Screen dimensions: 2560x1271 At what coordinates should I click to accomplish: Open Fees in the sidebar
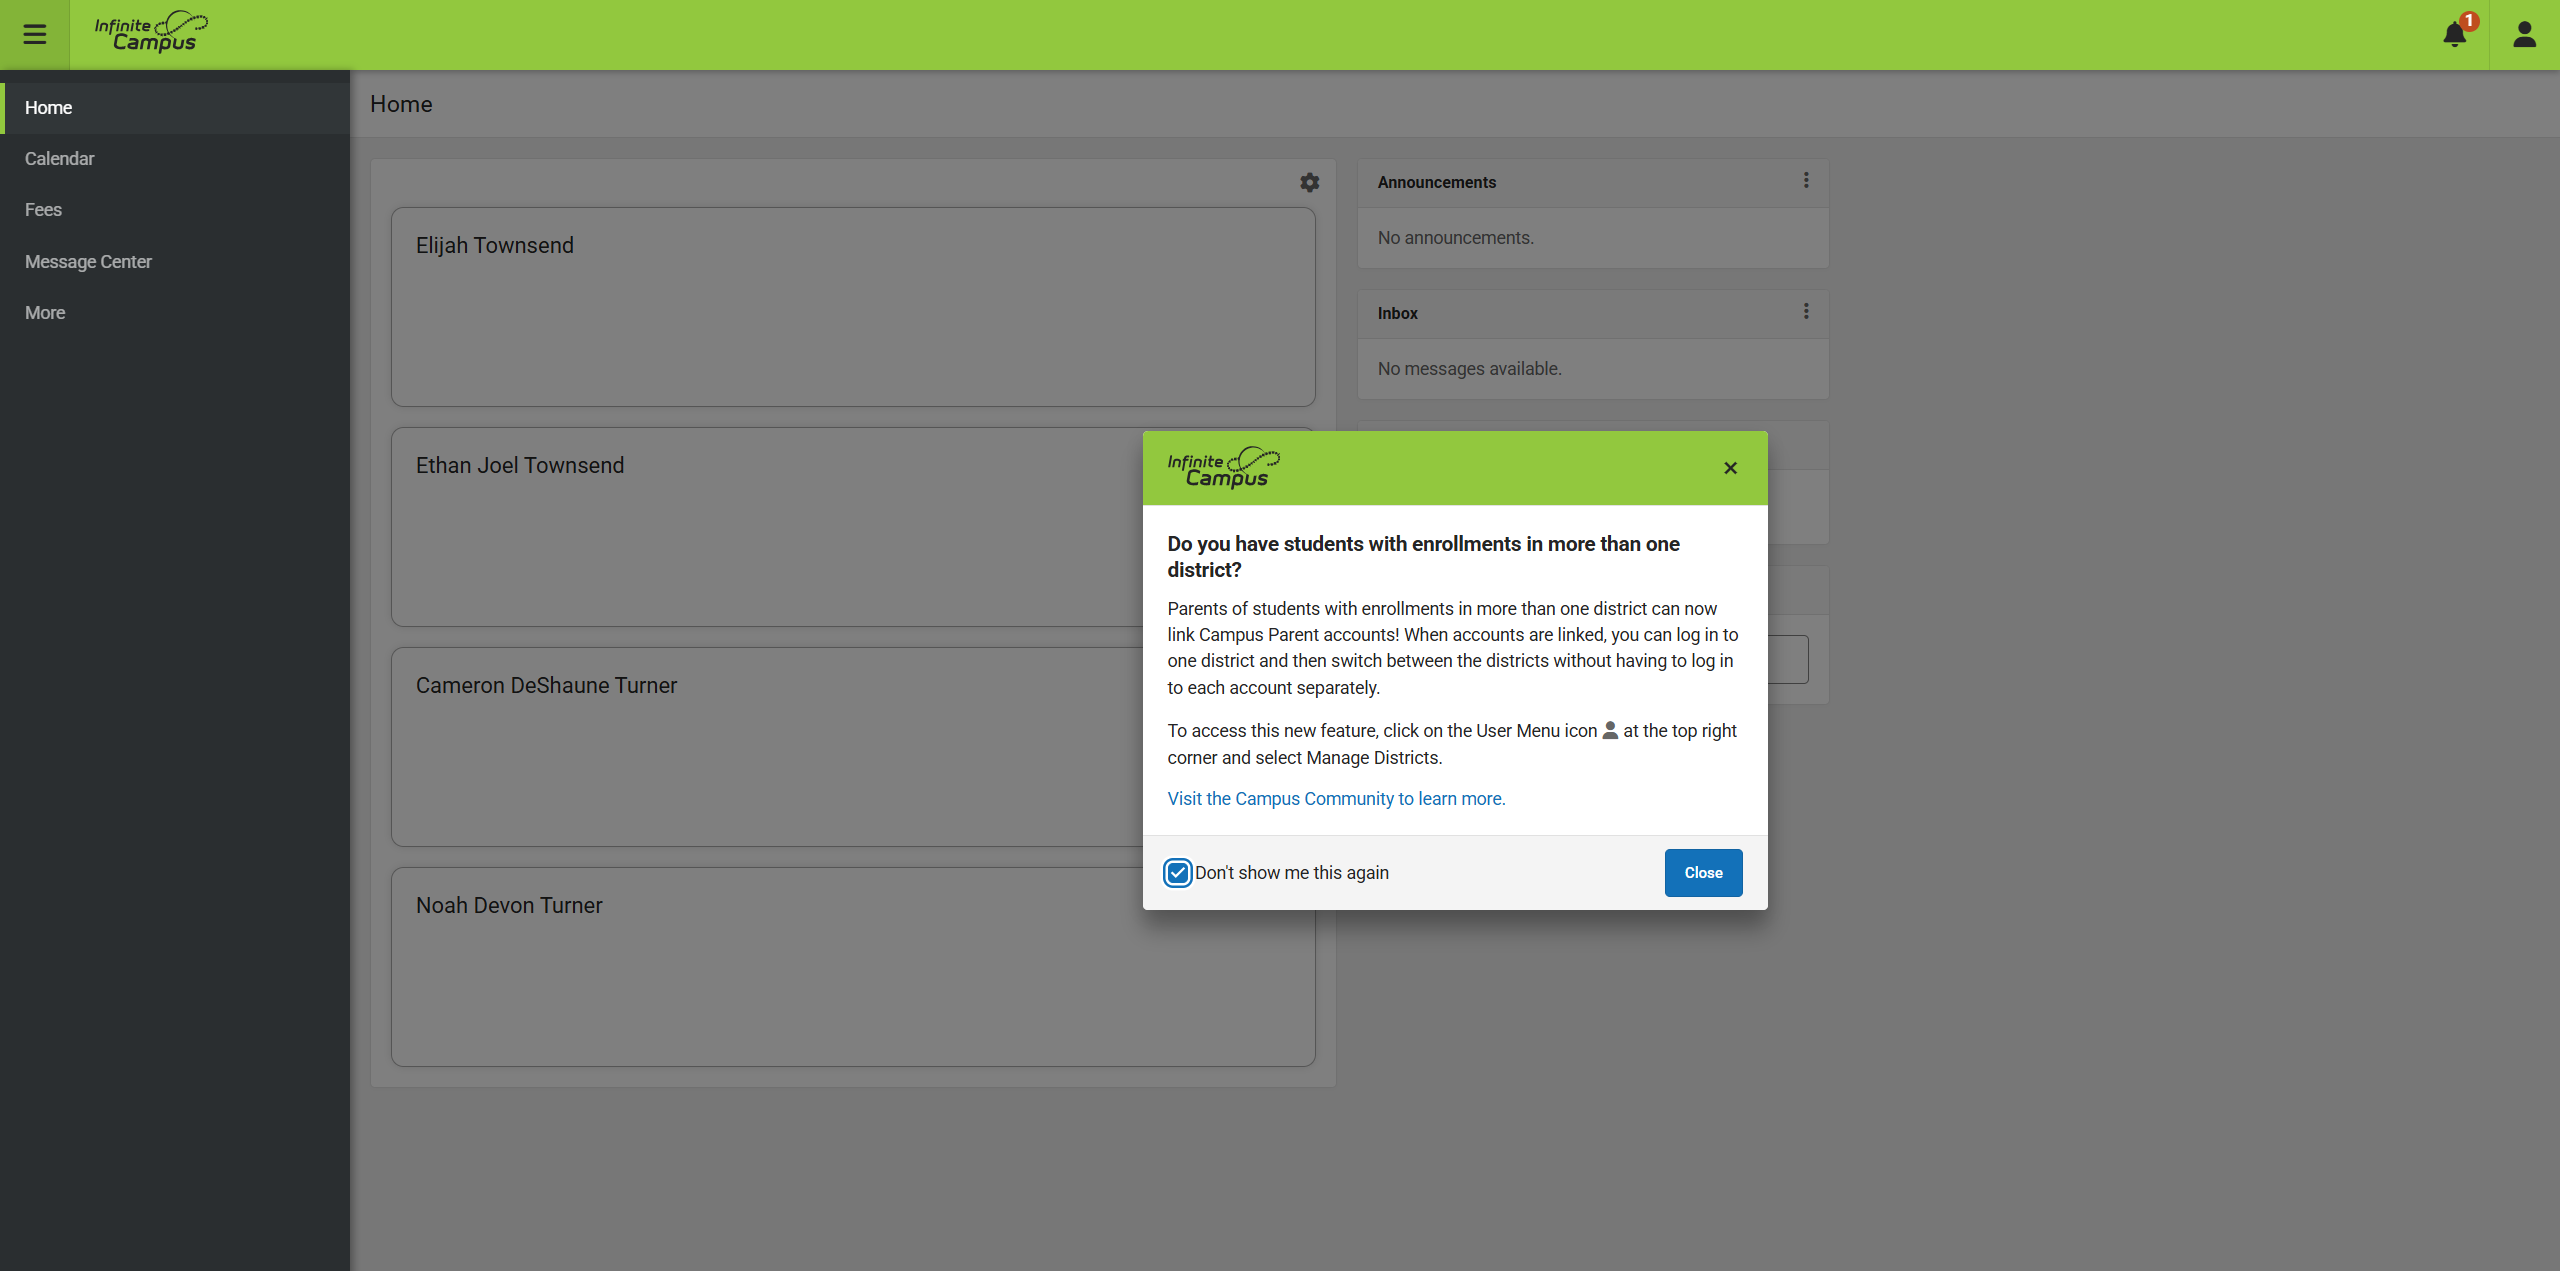175,210
